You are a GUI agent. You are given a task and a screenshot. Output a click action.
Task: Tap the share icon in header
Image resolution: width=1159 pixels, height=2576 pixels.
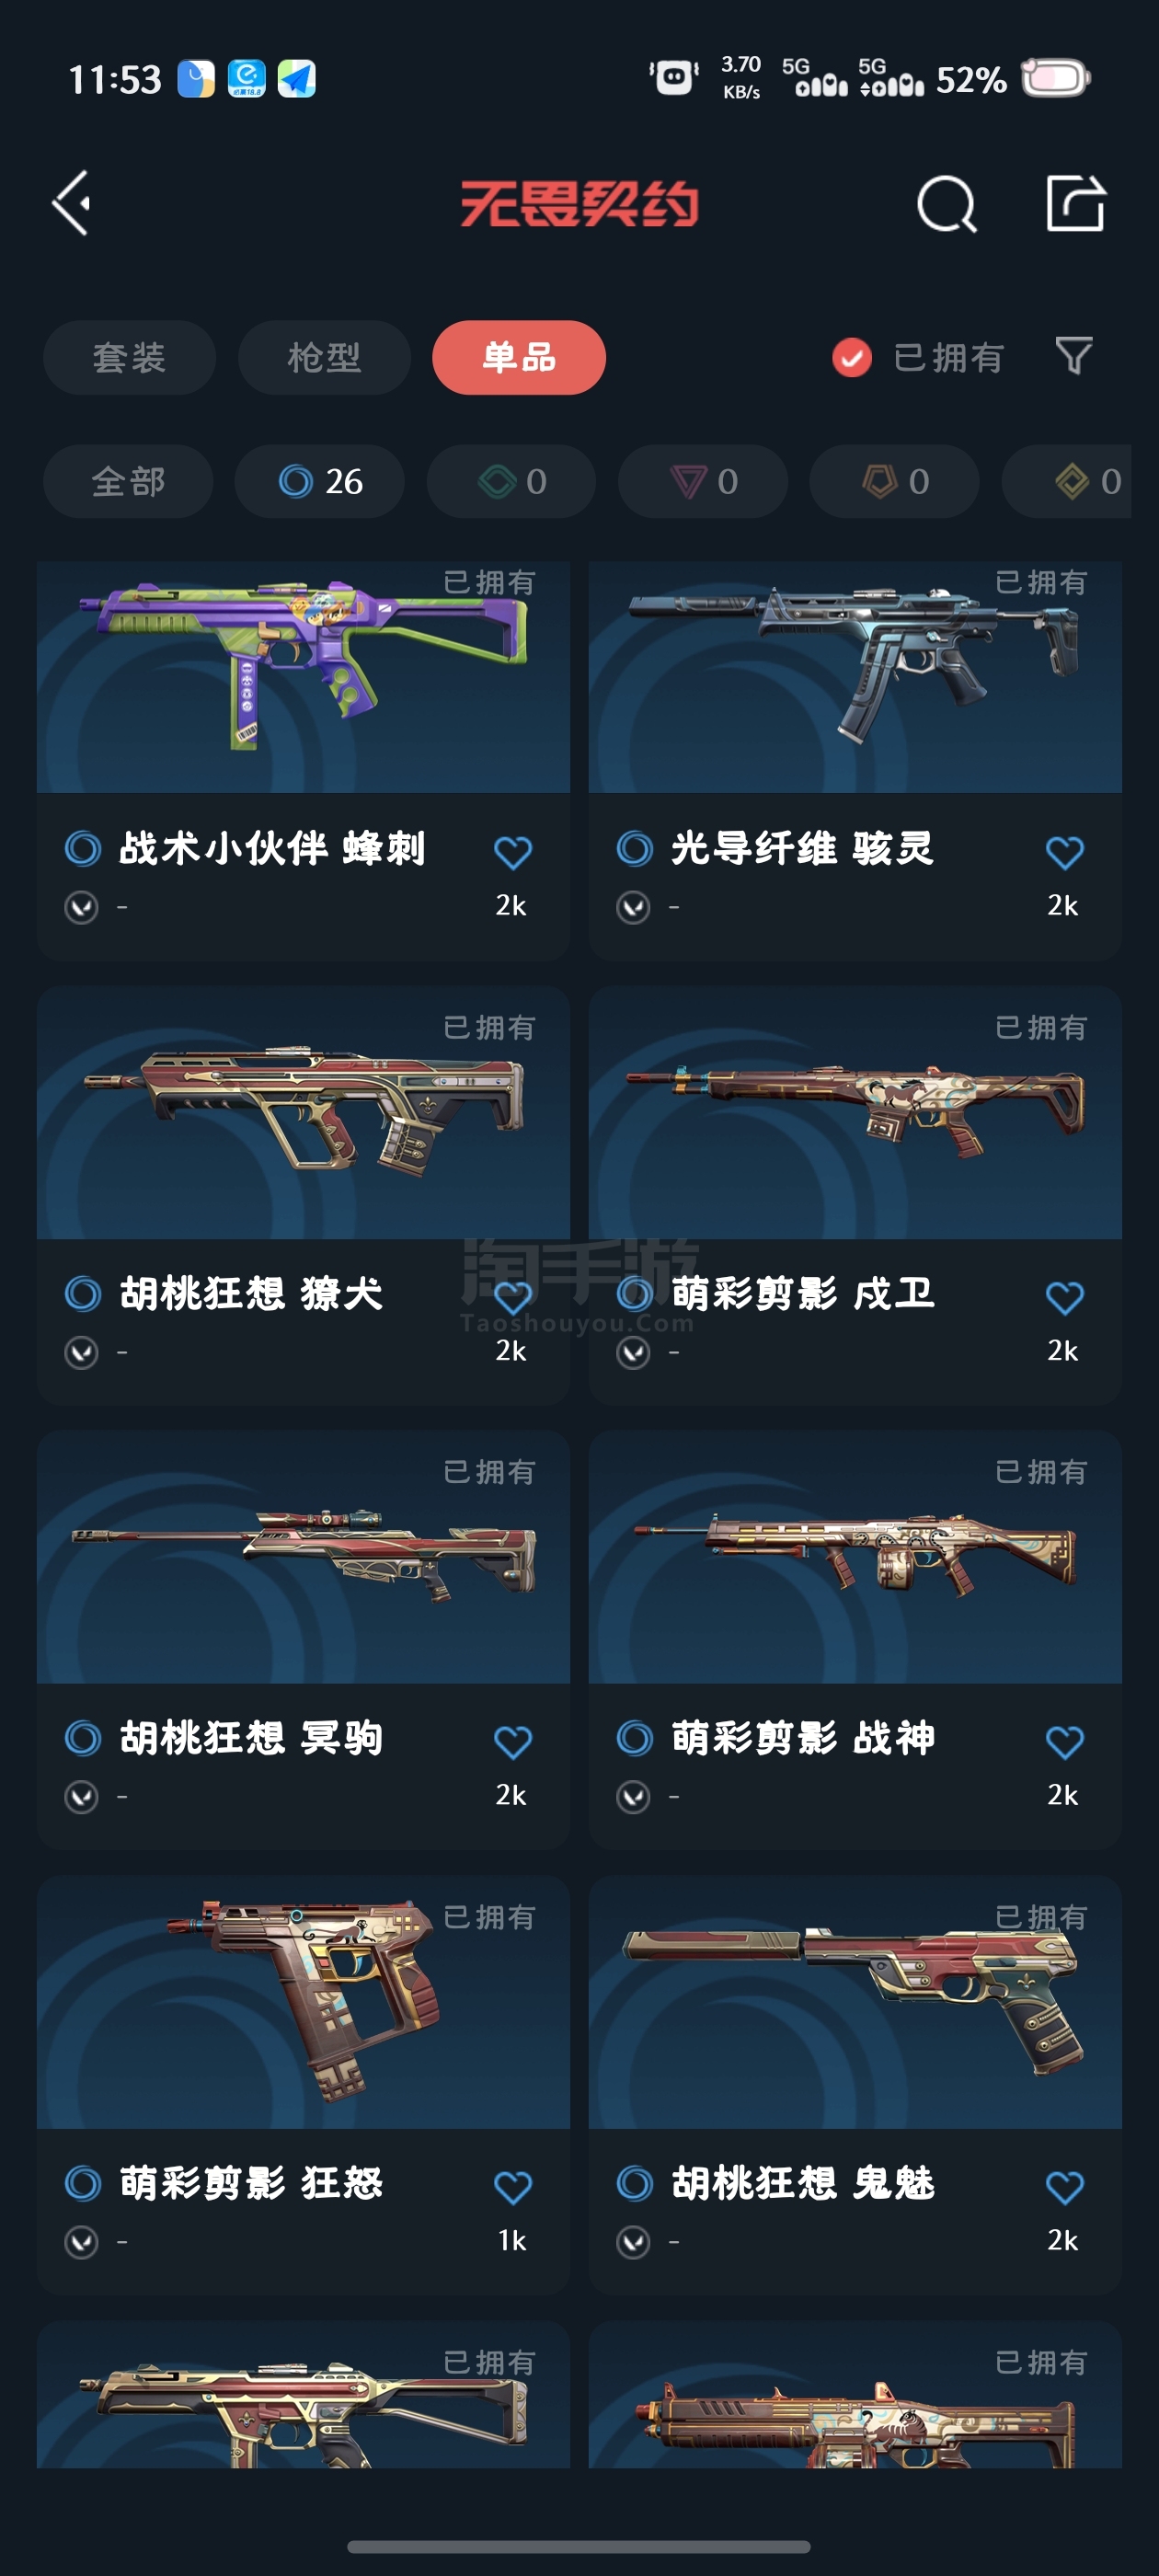click(x=1075, y=203)
